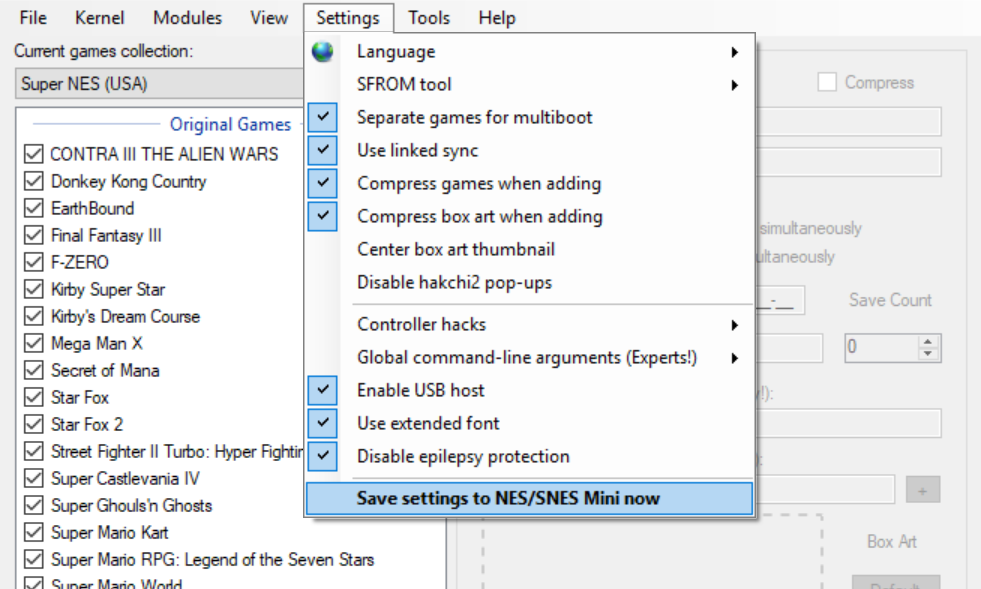
Task: Toggle Disable epilepsy protection
Action: pos(529,456)
